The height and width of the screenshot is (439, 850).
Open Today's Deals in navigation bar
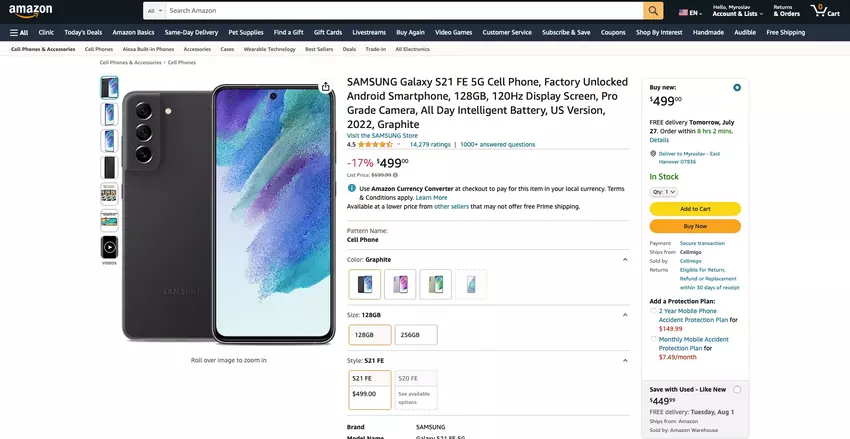[83, 32]
